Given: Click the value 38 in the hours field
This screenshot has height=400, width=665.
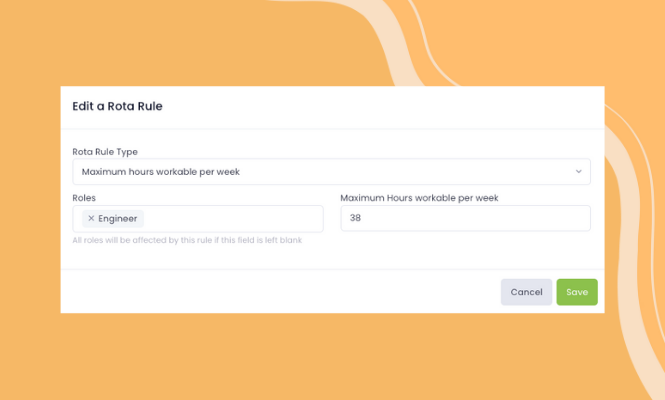Looking at the screenshot, I should [x=355, y=218].
